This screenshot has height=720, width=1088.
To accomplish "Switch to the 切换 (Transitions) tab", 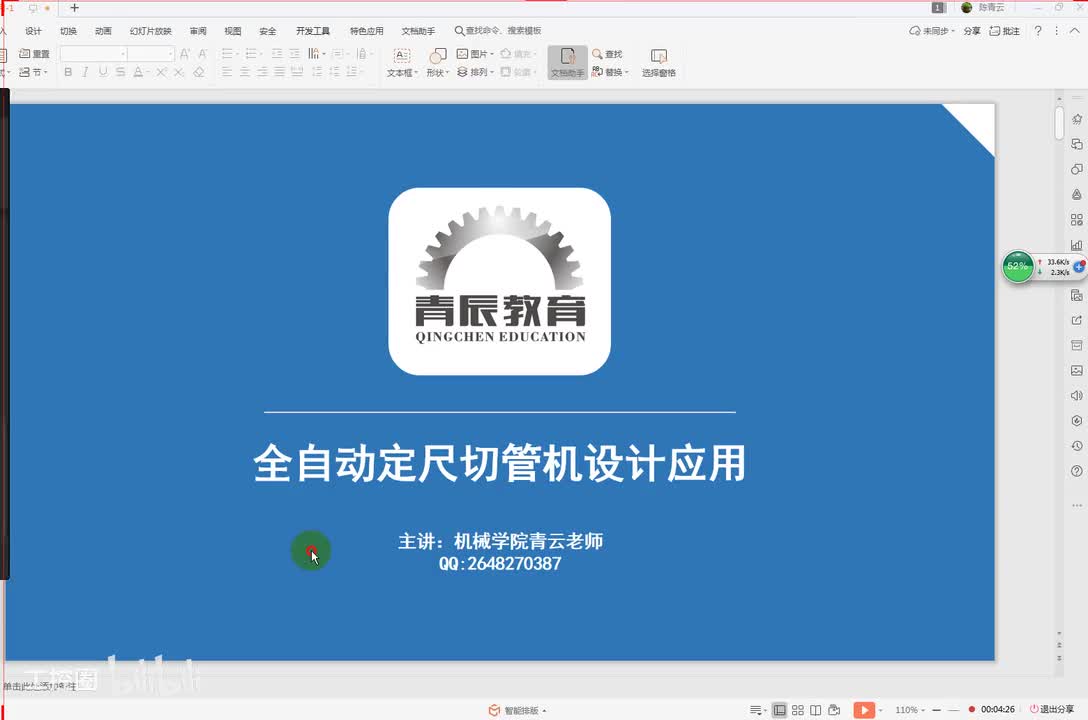I will click(x=68, y=31).
